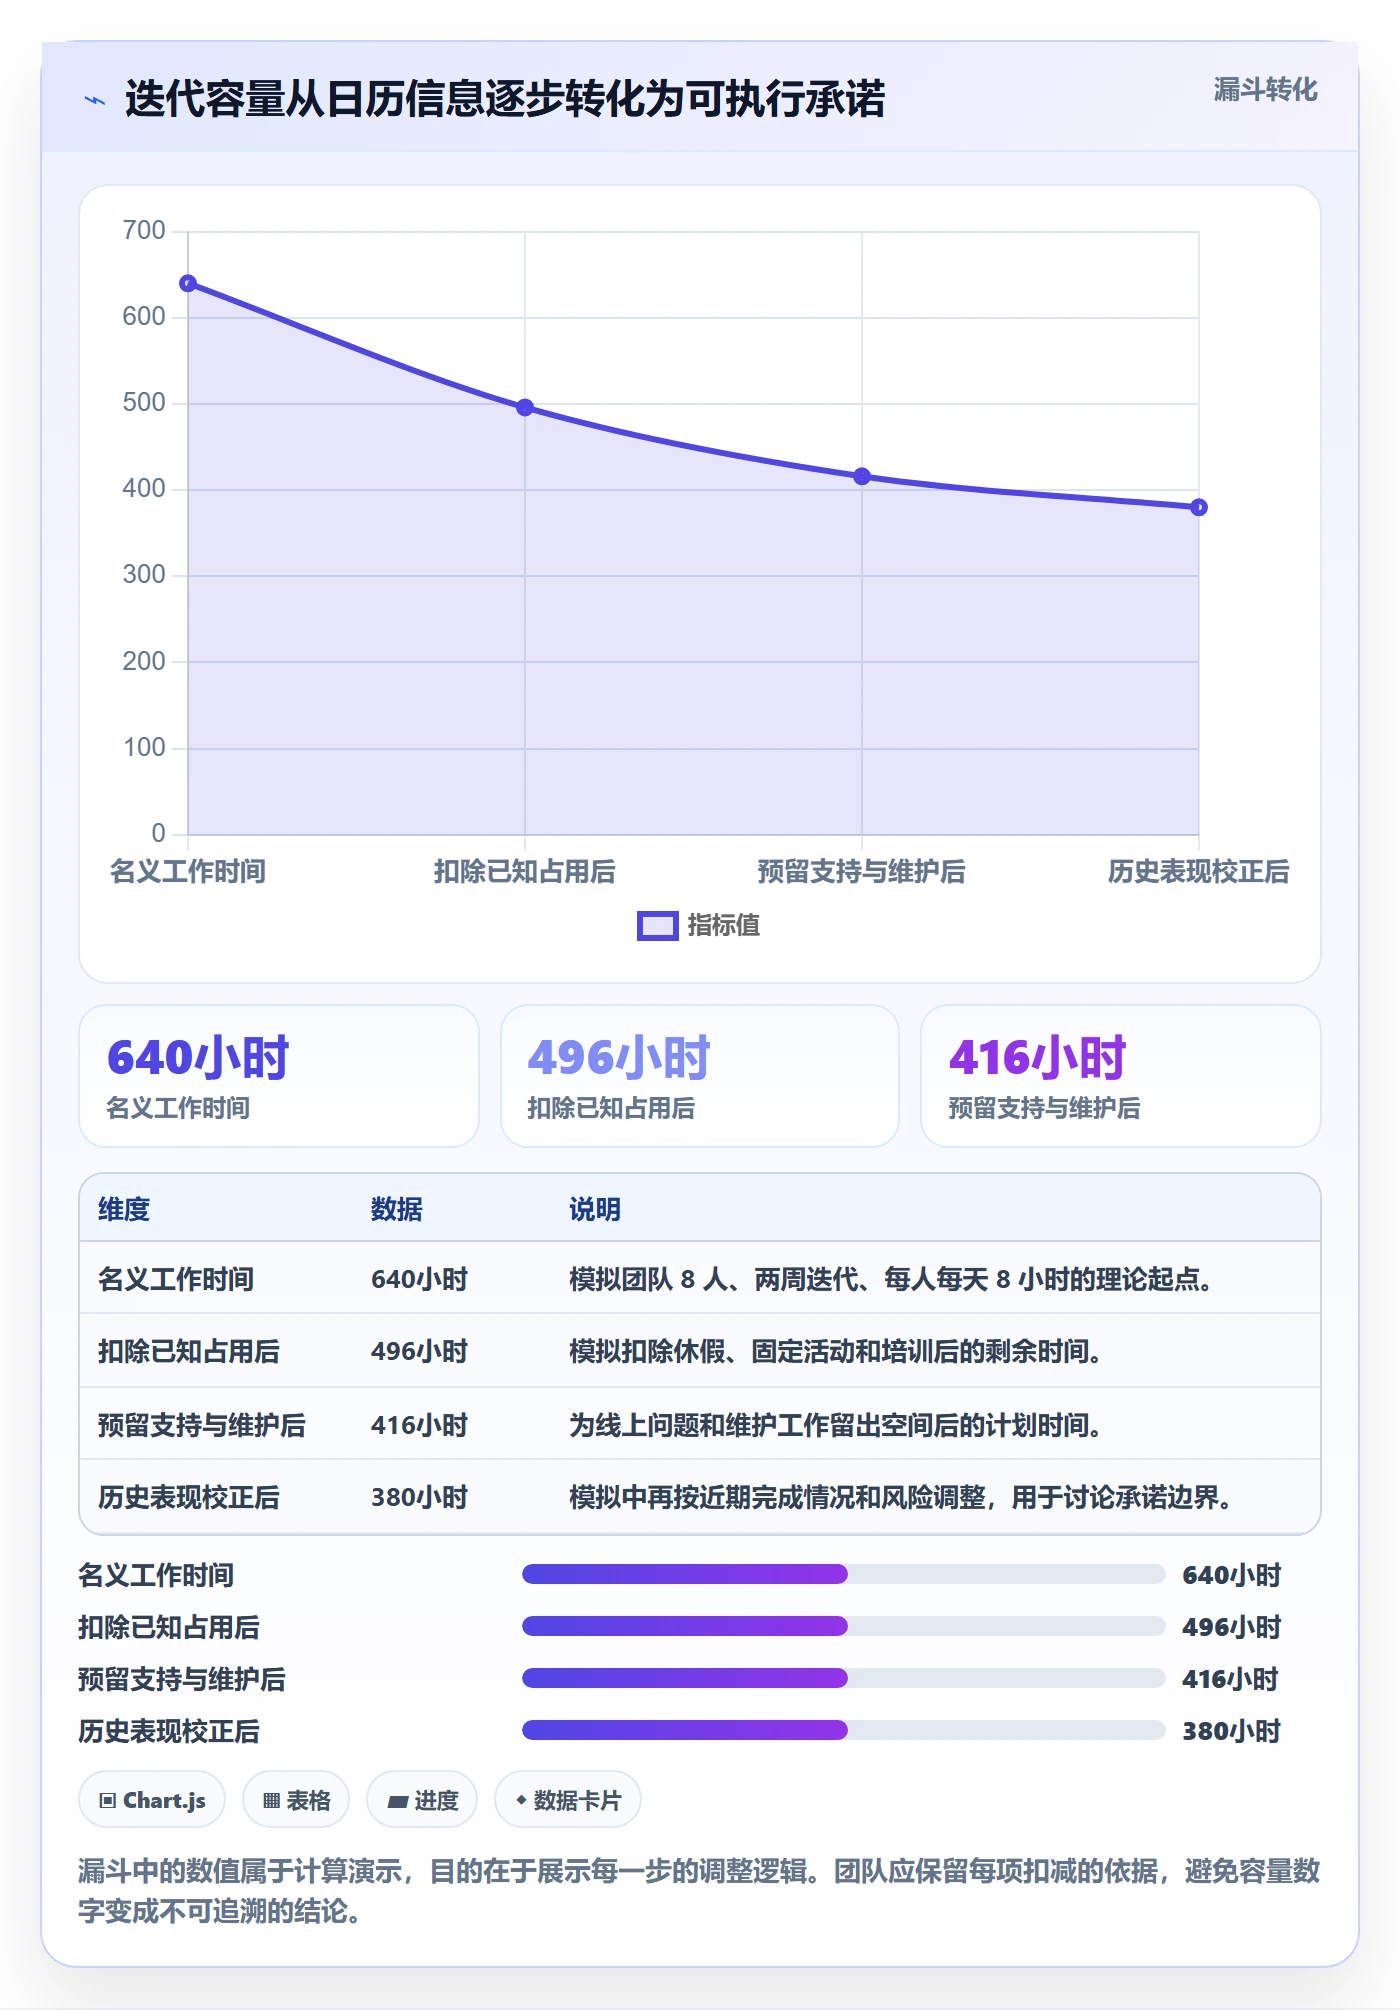Click the description 模拟扣除休假、固定活动和培训后的剩余时间
This screenshot has height=2010, width=1400.
835,1352
